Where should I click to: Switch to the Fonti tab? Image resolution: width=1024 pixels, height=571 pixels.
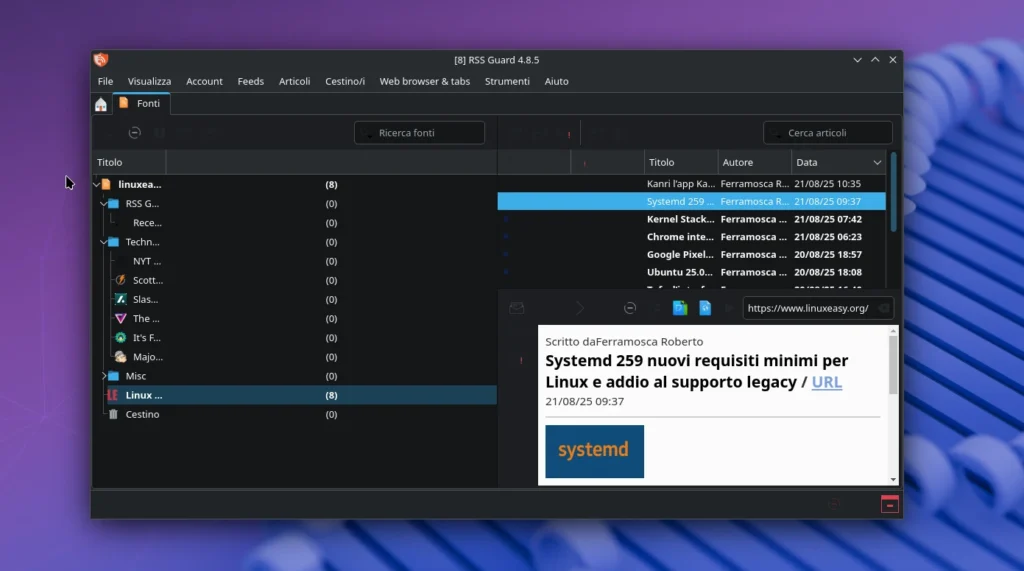[x=141, y=103]
